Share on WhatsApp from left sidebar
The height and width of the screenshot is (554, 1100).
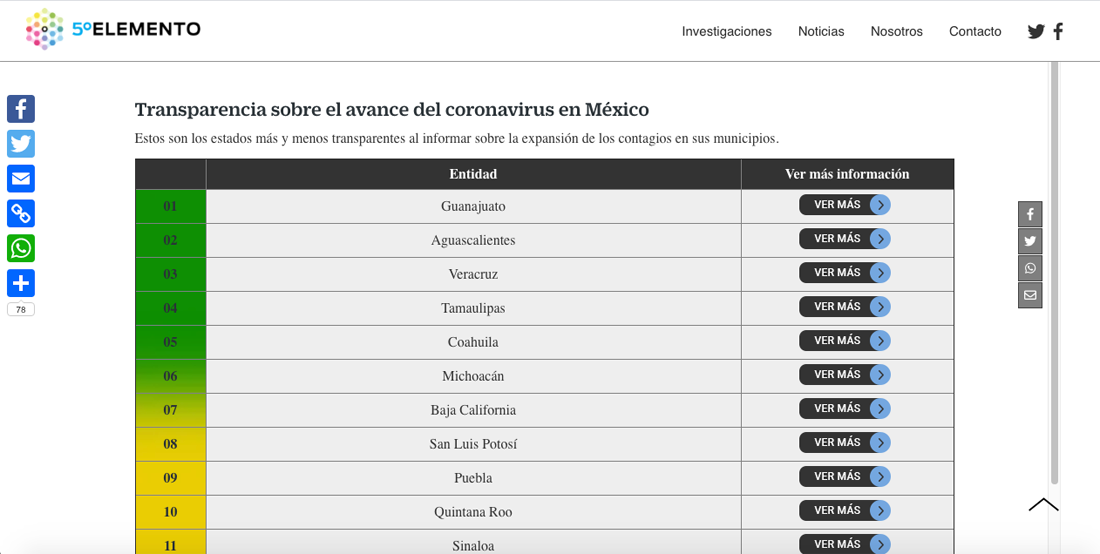21,248
